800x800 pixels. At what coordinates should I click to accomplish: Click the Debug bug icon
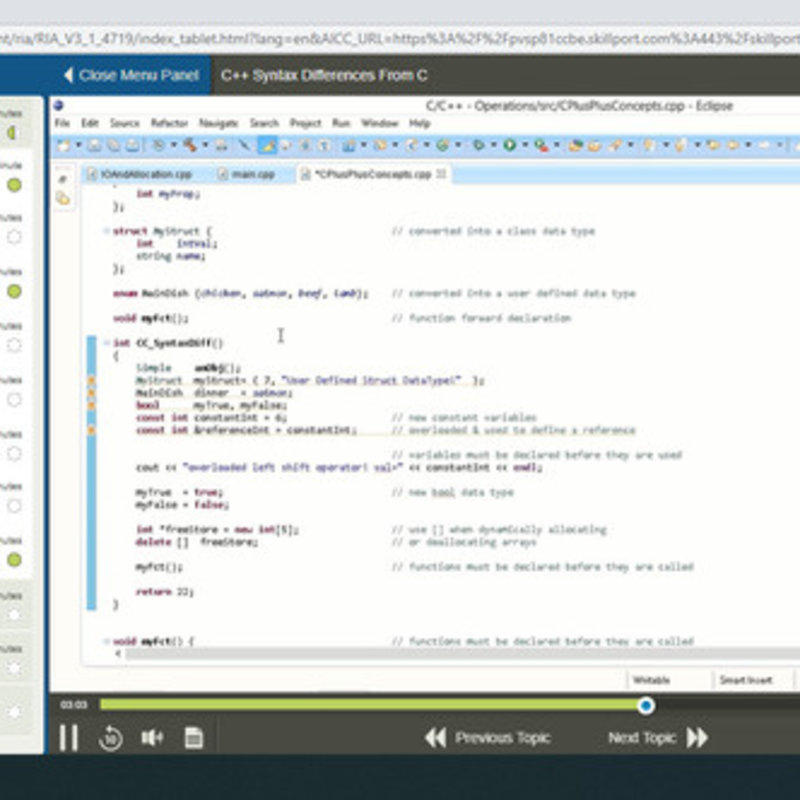[x=478, y=145]
